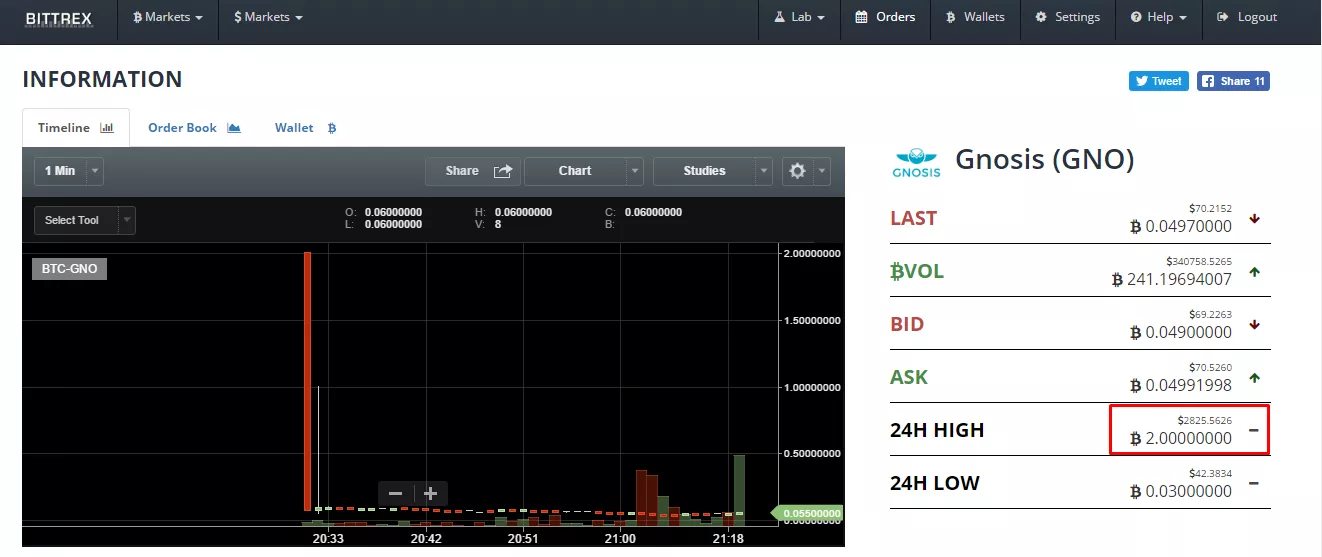Open the Orders page

885,17
